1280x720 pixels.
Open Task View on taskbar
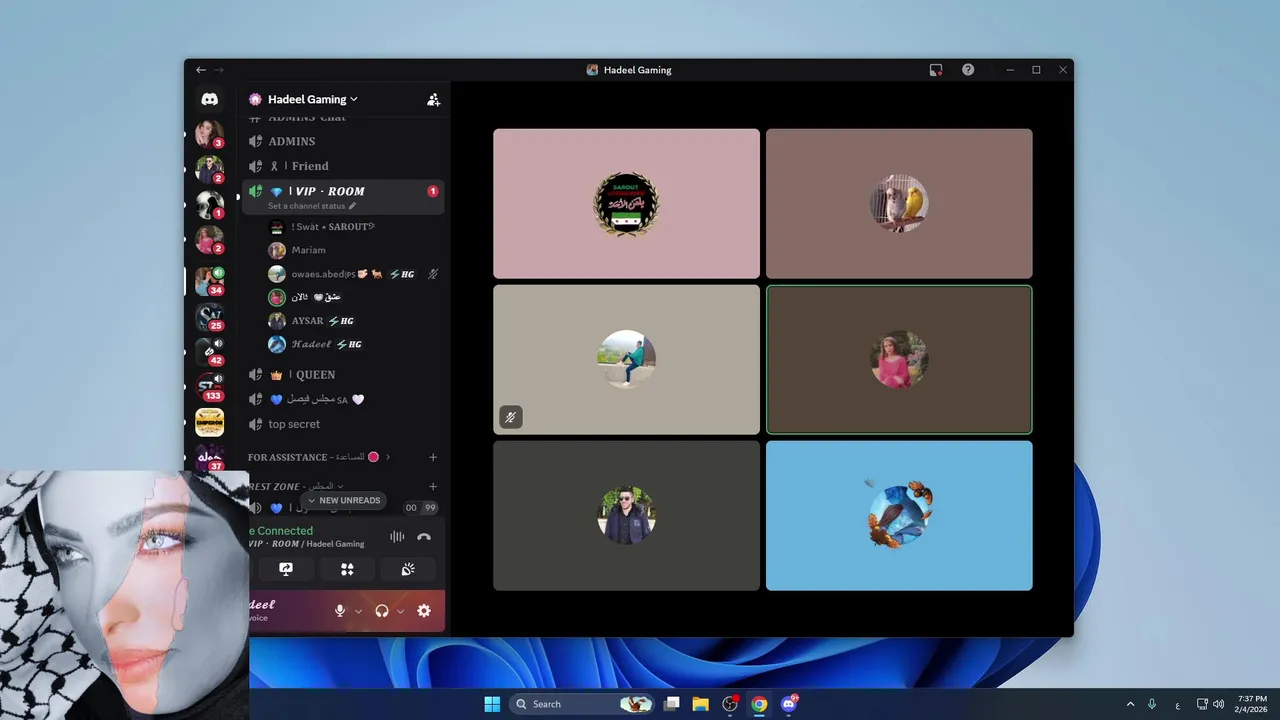pyautogui.click(x=672, y=704)
